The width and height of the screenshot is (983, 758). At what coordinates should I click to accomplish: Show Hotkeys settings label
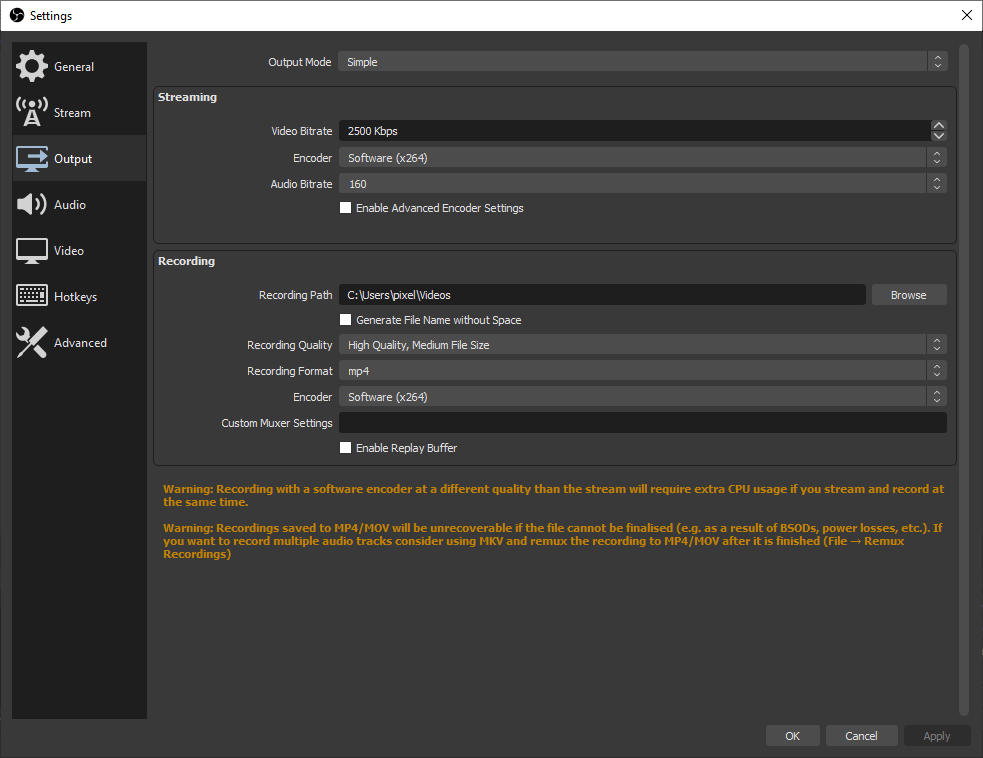[x=75, y=297]
